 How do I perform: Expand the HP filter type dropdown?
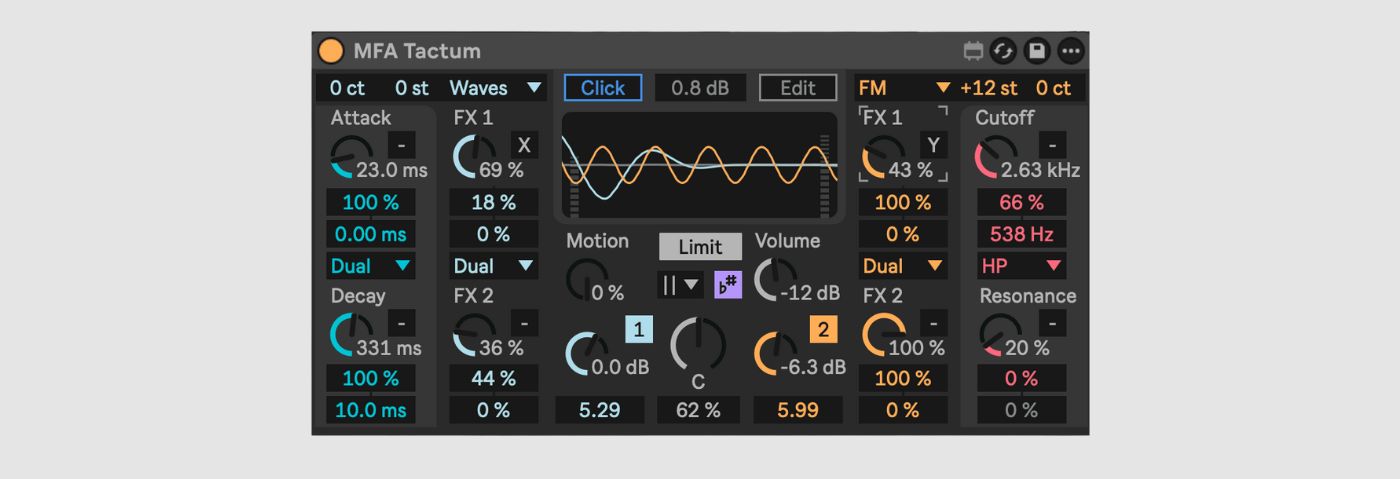[1021, 266]
